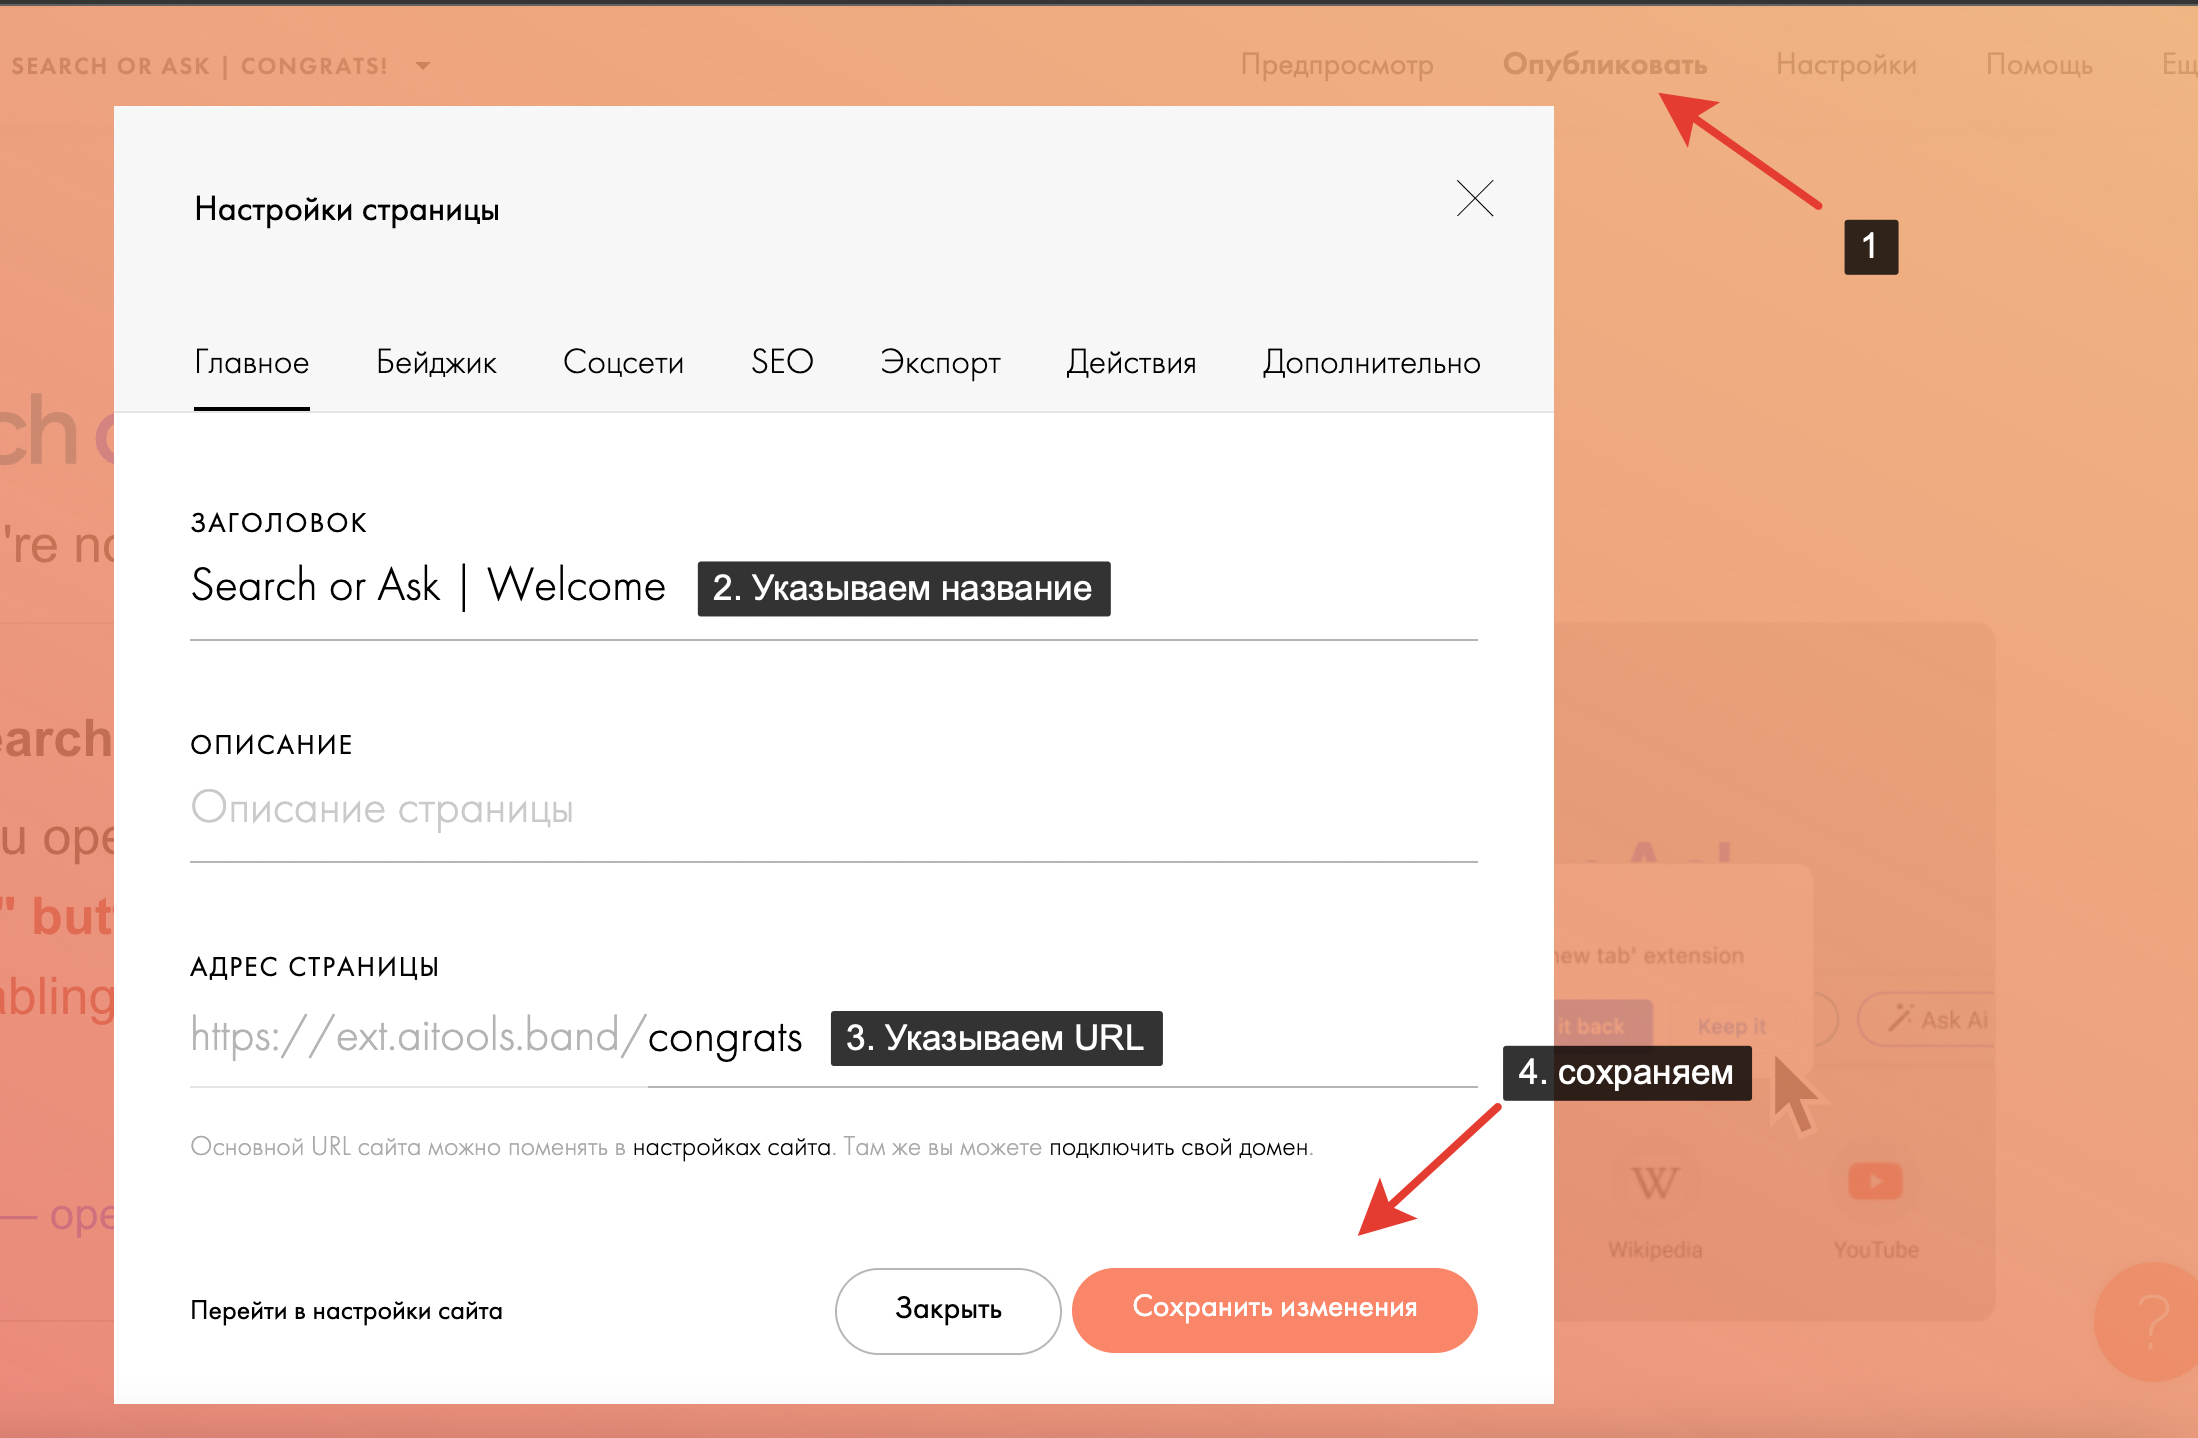Click the Wikipedia W icon
The image size is (2198, 1438).
(1655, 1183)
